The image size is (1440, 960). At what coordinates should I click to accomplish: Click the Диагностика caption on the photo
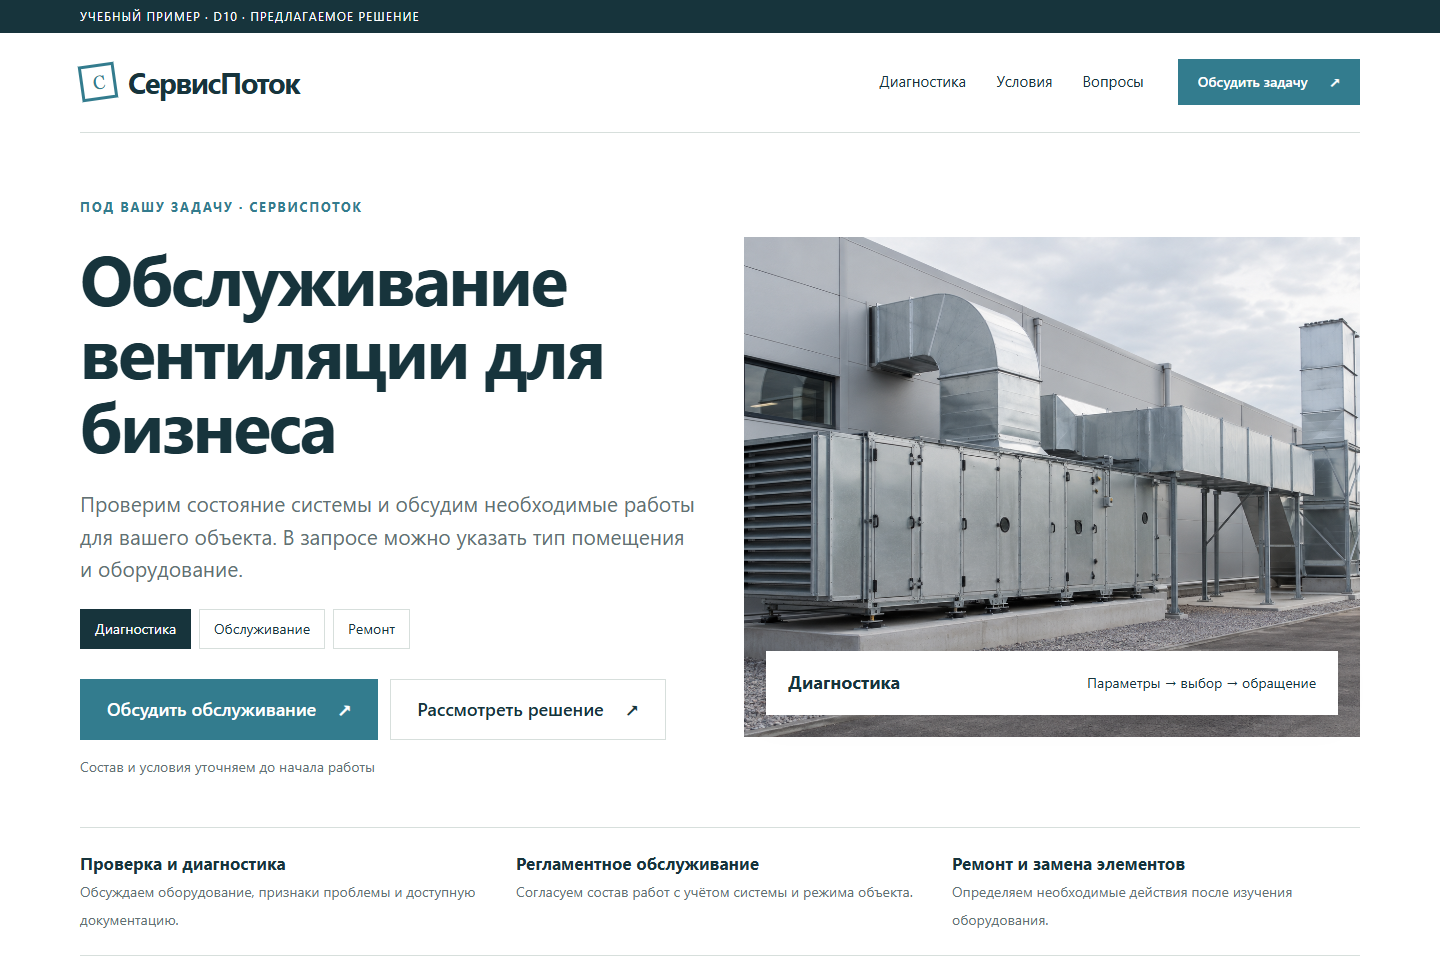[x=844, y=683]
